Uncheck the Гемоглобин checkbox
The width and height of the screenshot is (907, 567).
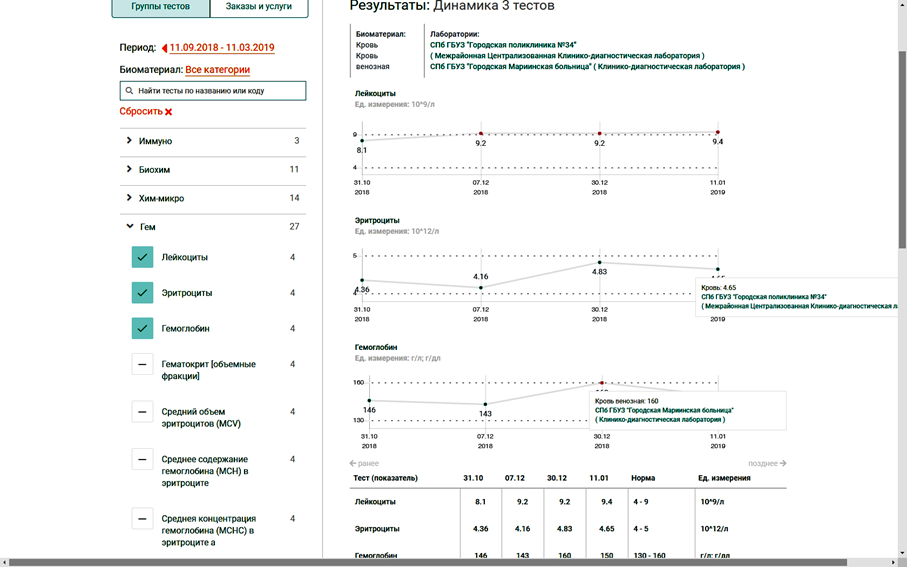(x=142, y=329)
